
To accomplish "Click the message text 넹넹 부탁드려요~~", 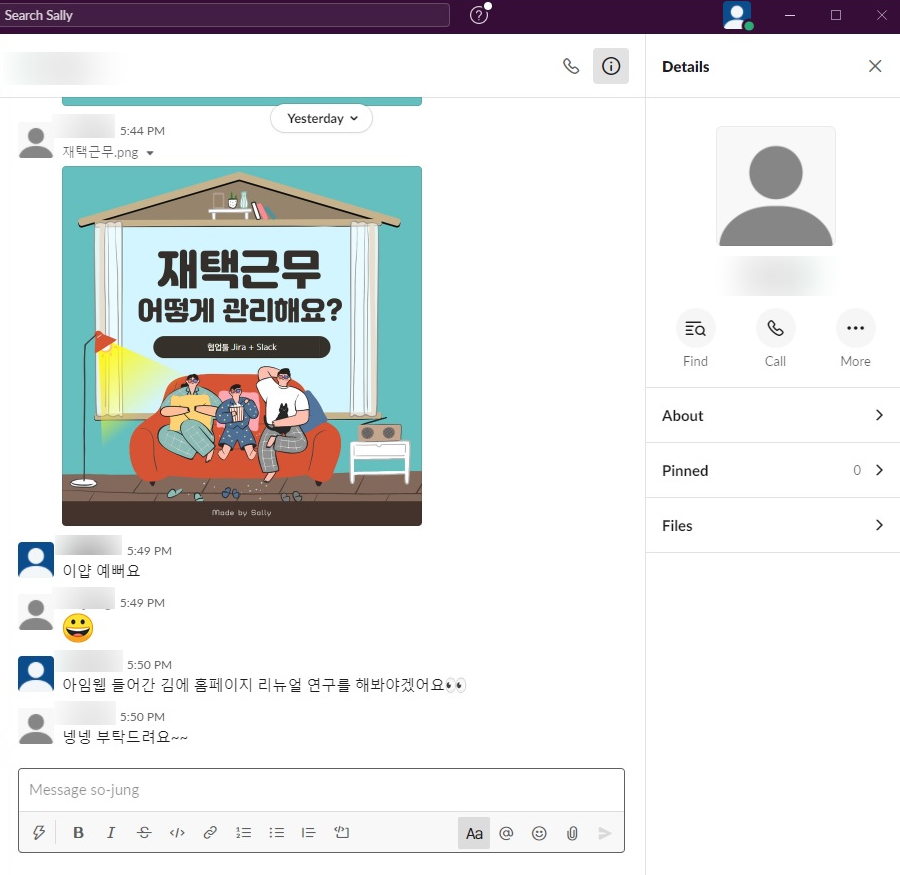I will [125, 737].
